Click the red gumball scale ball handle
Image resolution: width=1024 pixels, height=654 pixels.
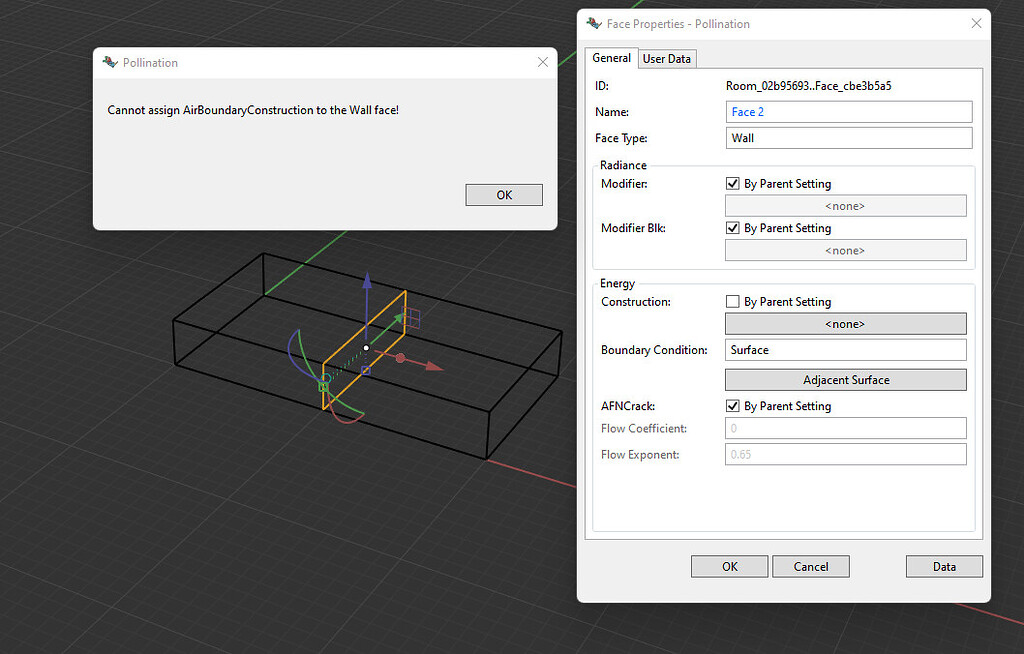401,357
